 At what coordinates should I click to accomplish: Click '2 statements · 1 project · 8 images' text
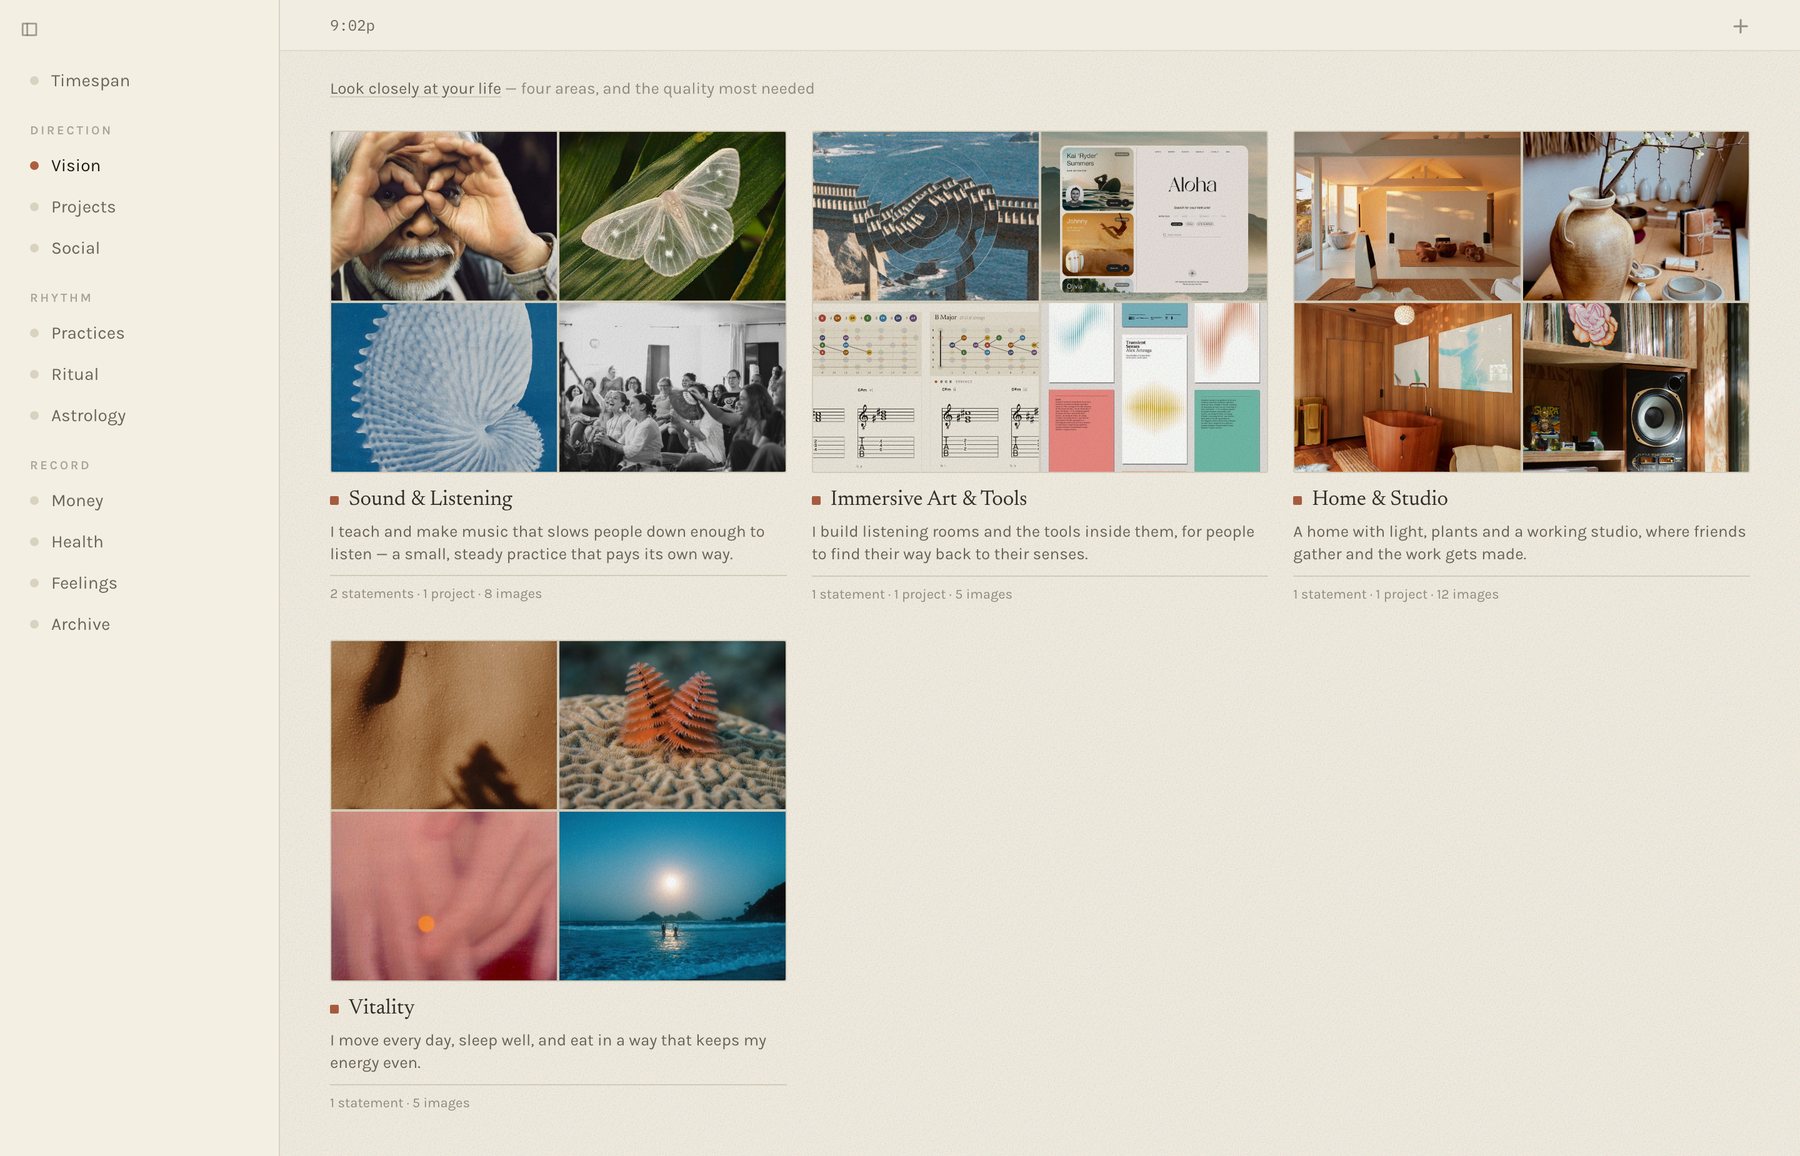pyautogui.click(x=436, y=594)
